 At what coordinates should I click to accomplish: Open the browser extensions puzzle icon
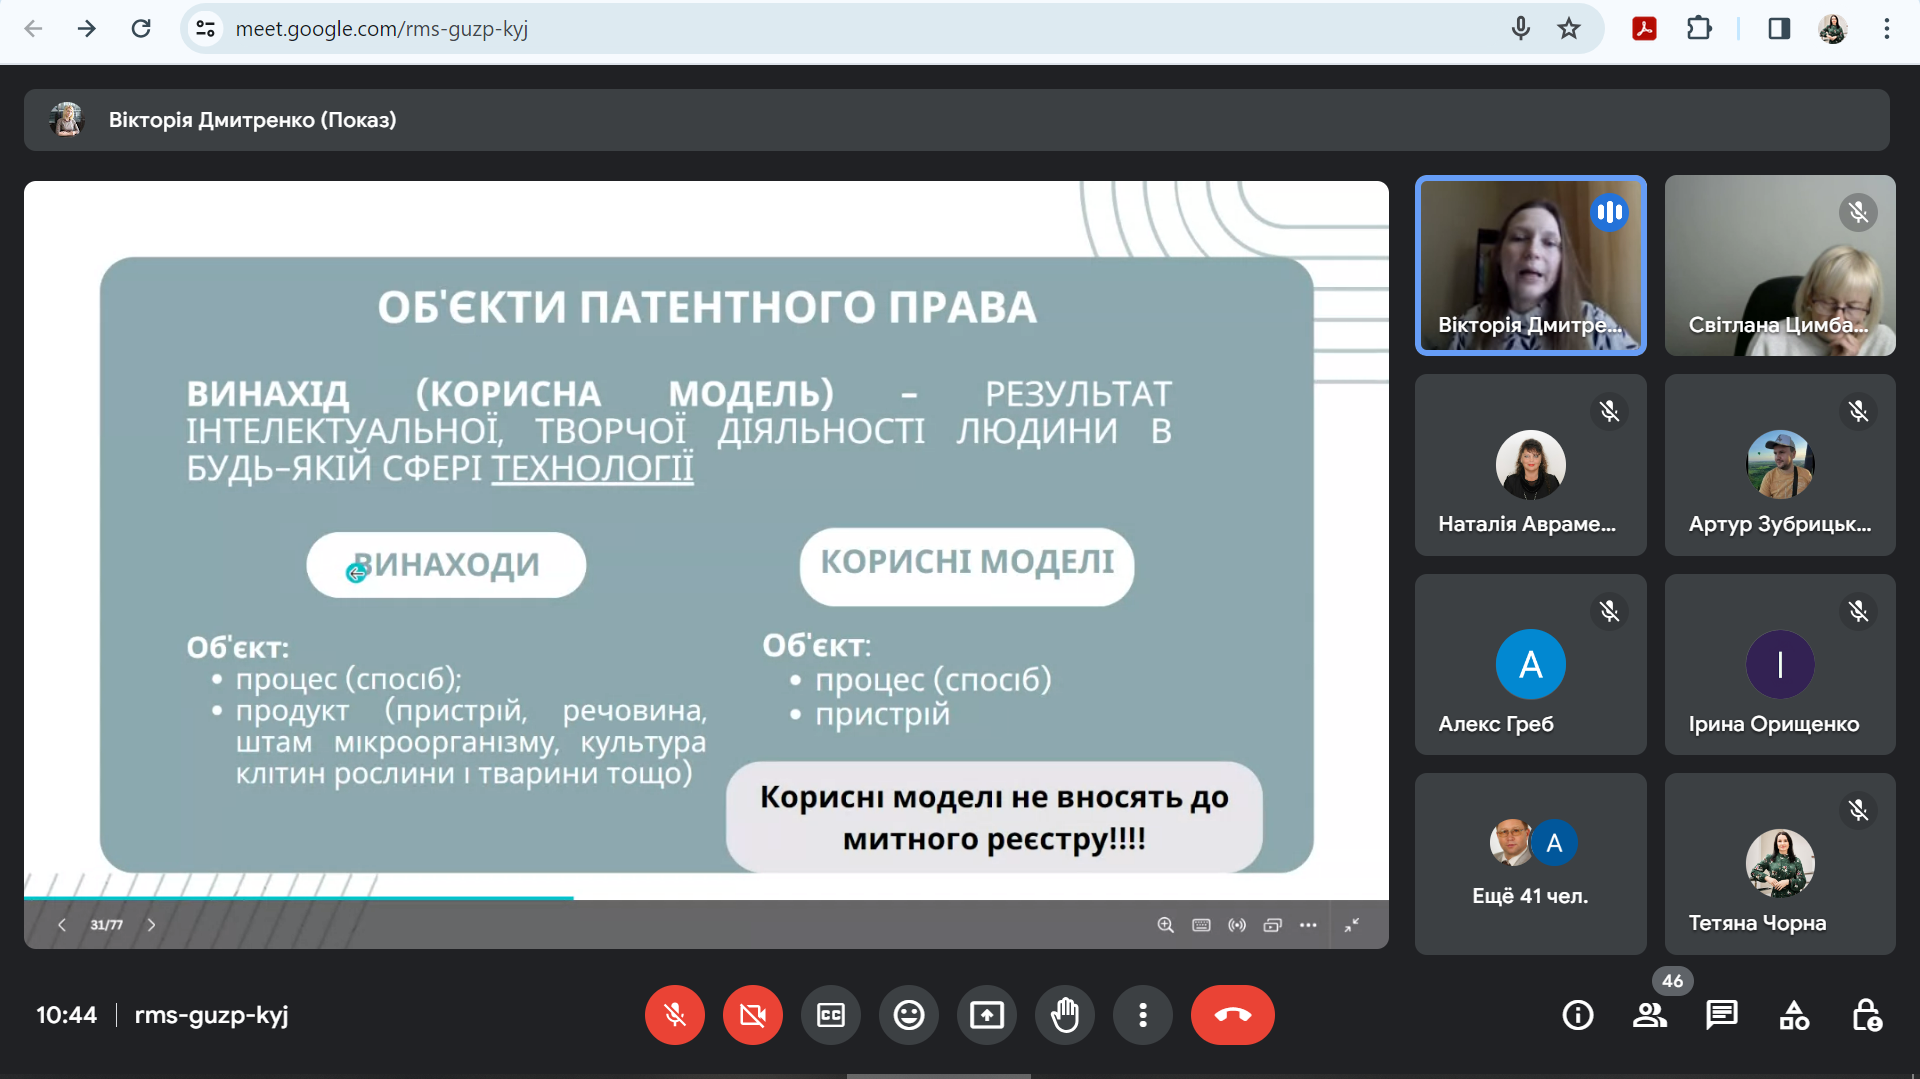point(1699,29)
